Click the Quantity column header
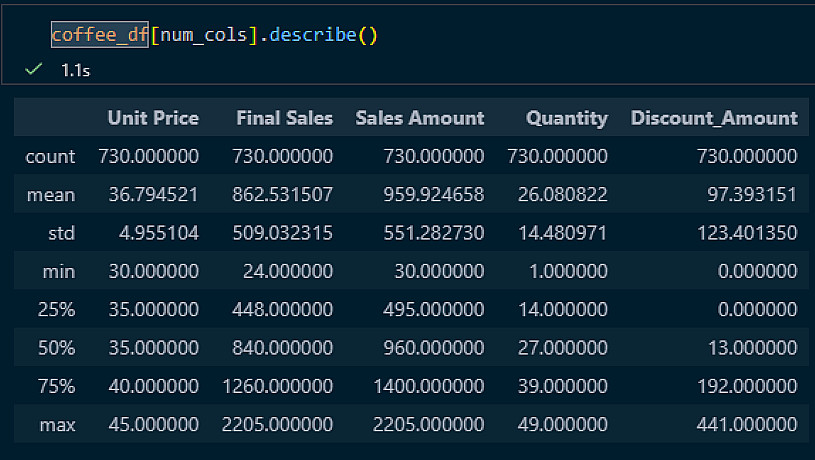 [567, 118]
